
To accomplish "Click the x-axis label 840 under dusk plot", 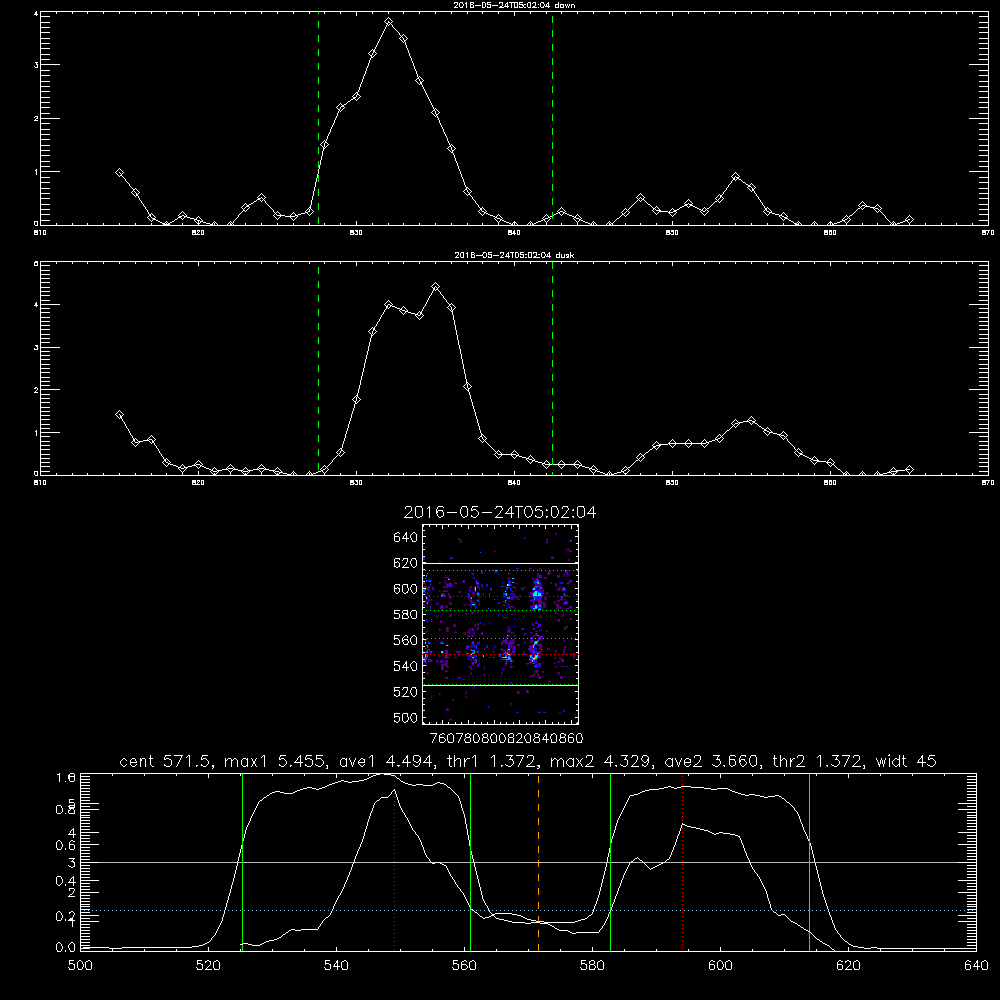I will (514, 483).
